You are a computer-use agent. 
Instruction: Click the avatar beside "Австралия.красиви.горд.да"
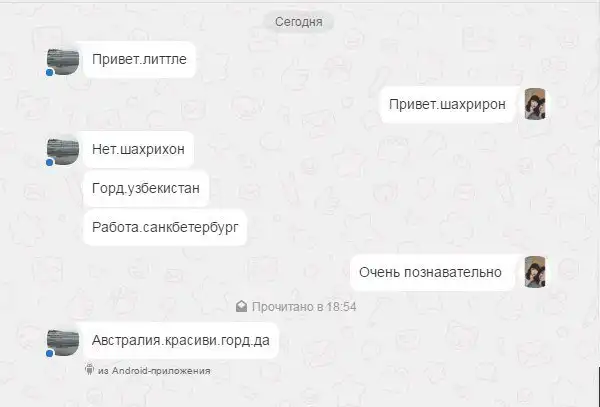(x=63, y=342)
